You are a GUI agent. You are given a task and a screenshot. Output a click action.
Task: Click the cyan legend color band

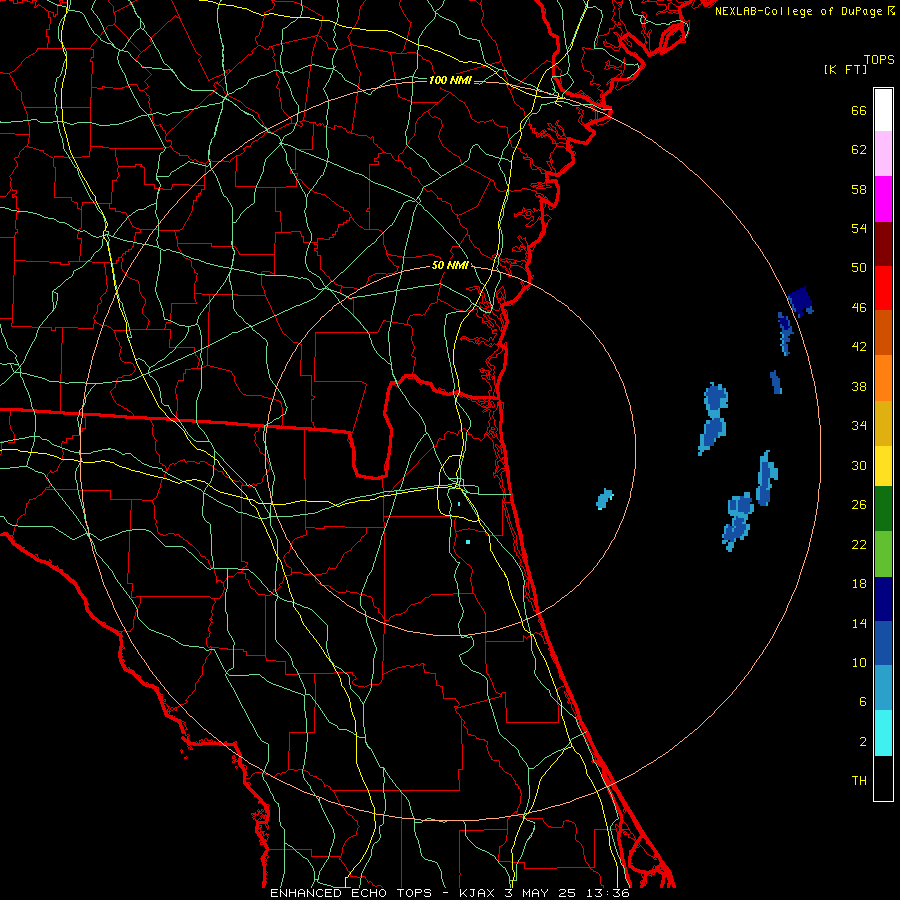[883, 733]
